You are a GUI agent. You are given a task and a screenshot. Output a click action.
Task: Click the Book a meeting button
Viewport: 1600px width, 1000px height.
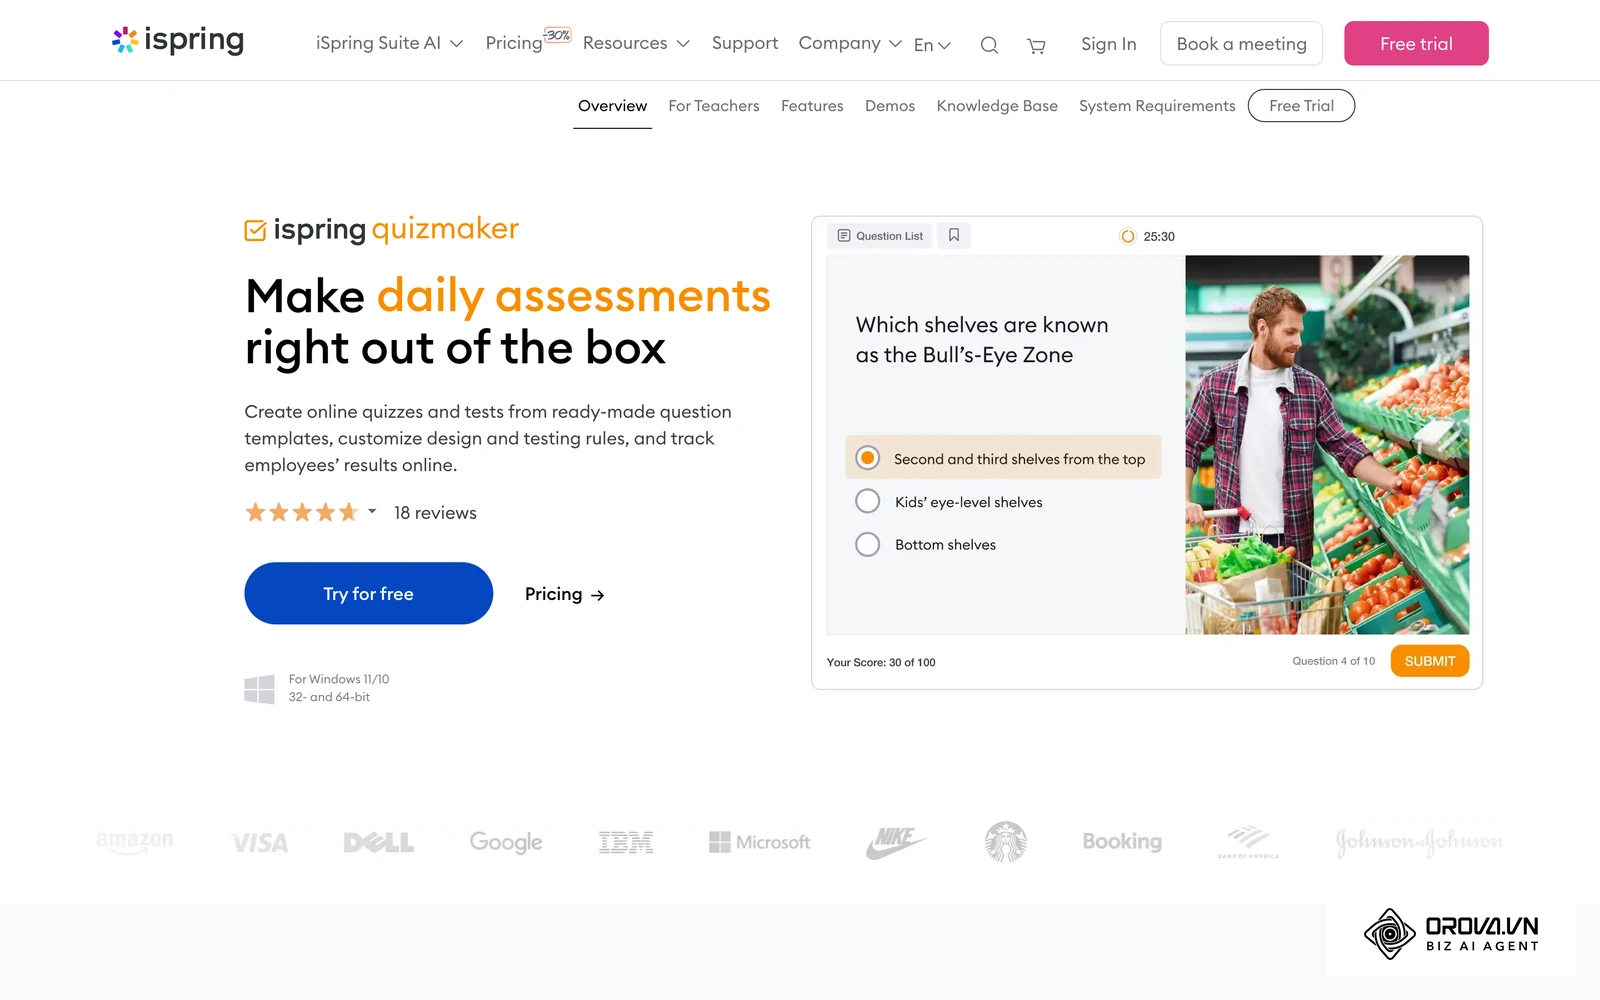click(x=1241, y=43)
